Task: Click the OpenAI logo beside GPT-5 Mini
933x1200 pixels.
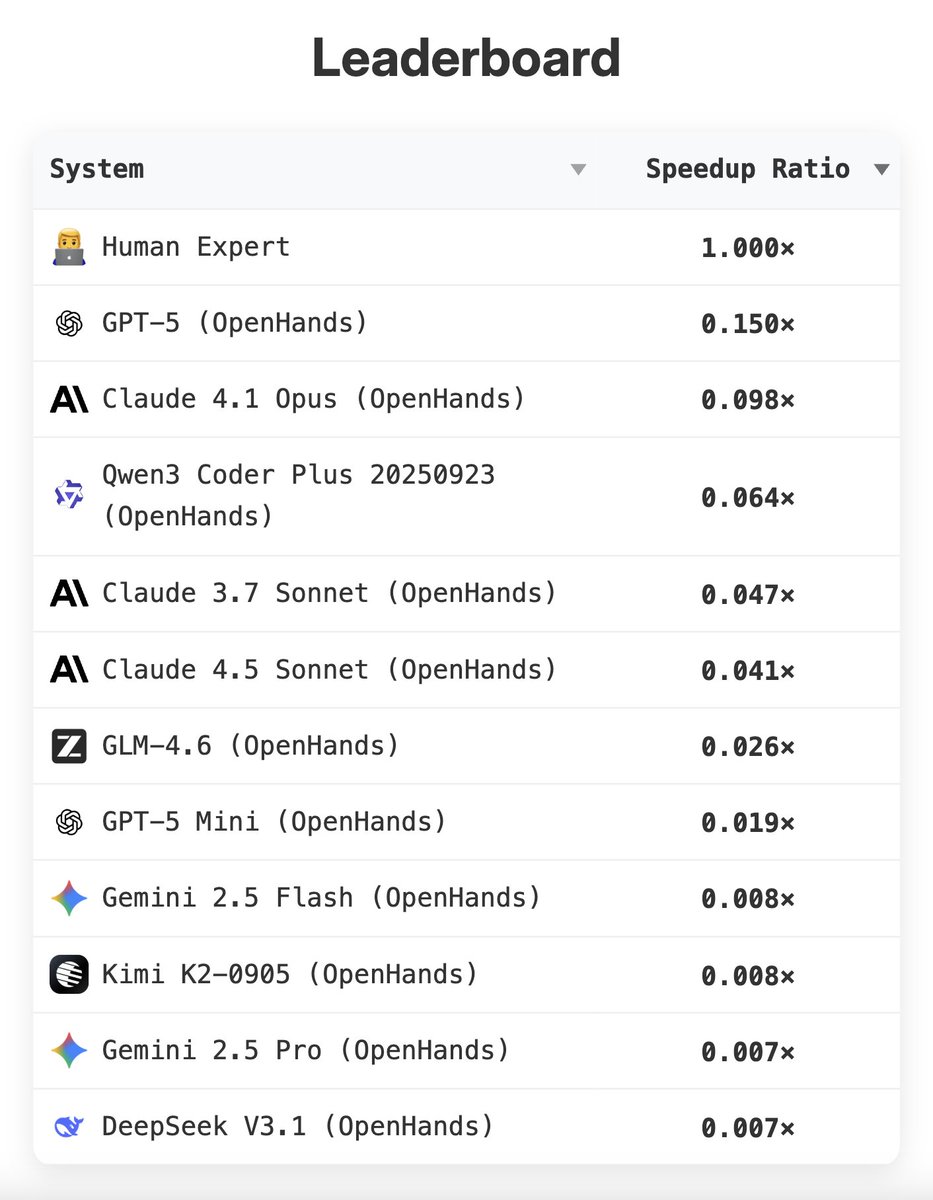Action: (x=69, y=822)
